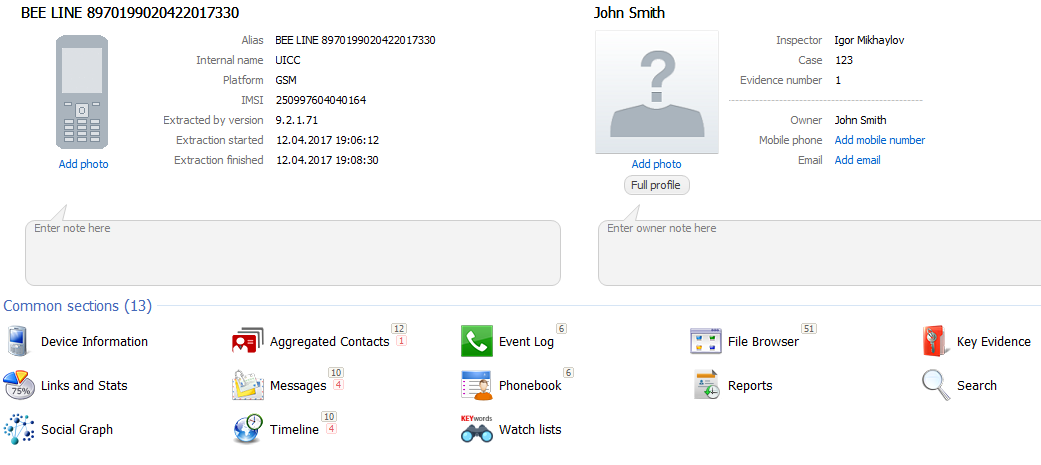The width and height of the screenshot is (1041, 465).
Task: Click the Aggregated Contacts count badge 12
Action: [x=399, y=328]
